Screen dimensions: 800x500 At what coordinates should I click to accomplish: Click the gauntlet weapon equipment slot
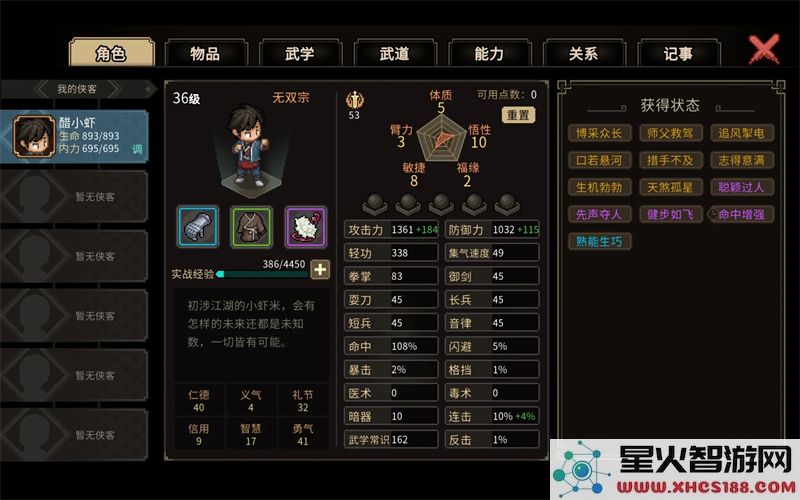pos(198,227)
